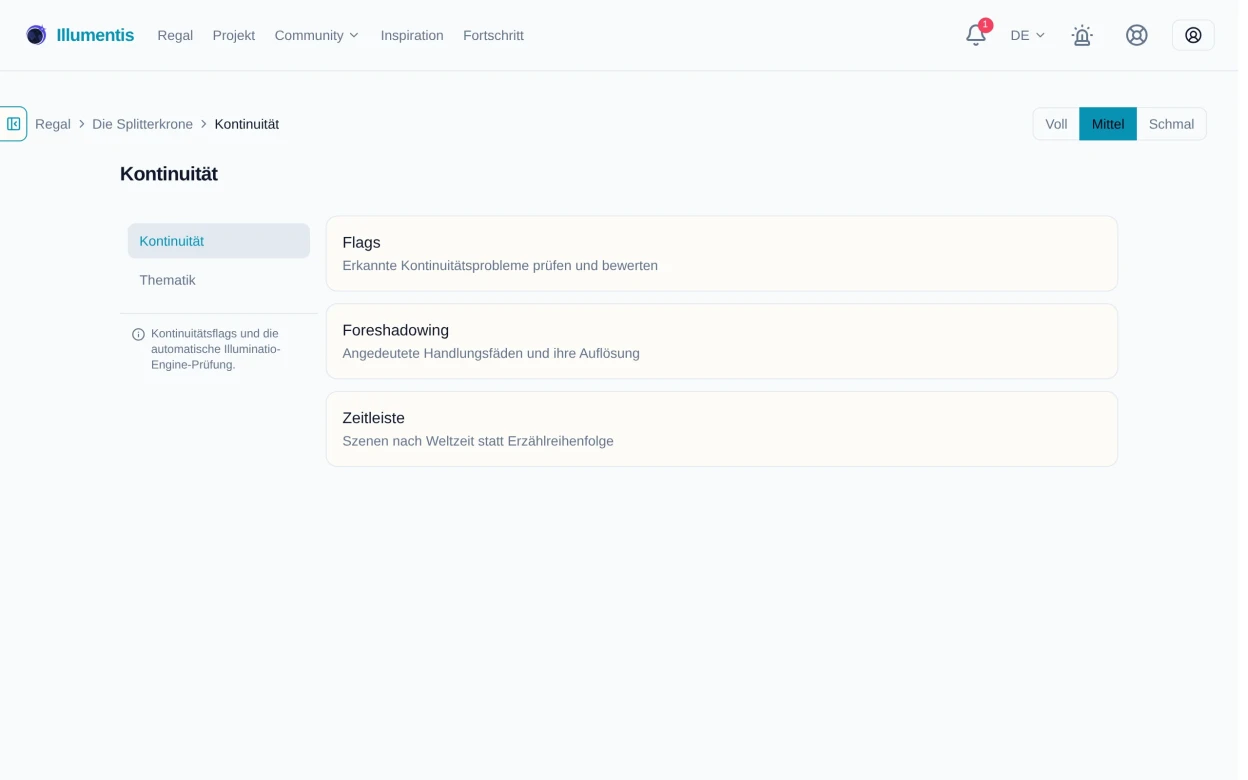Click the Kontinuität page heading

coord(169,174)
